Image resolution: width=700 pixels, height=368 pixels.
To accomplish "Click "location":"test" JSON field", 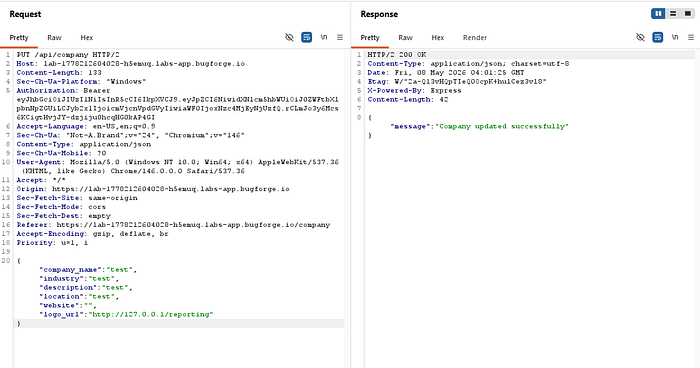I will pyautogui.click(x=79, y=296).
